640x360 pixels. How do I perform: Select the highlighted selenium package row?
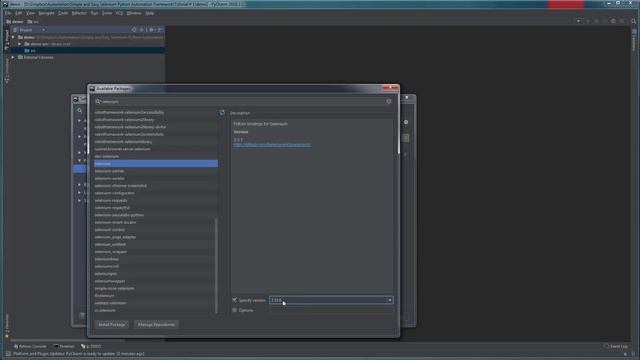(156, 164)
